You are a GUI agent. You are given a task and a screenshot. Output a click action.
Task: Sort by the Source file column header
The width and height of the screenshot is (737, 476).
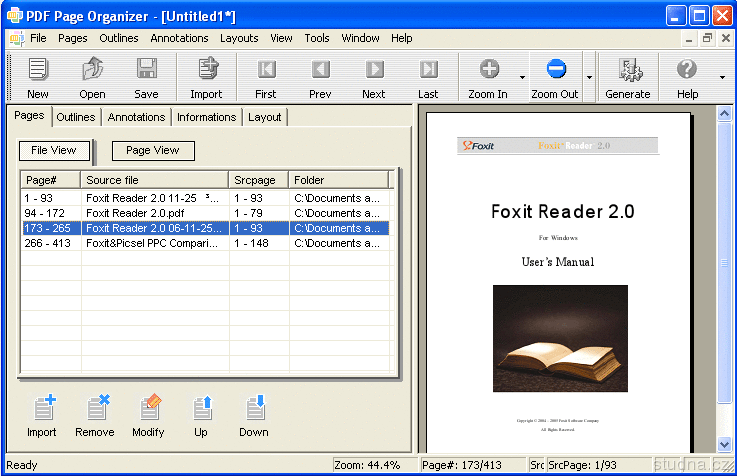(154, 180)
